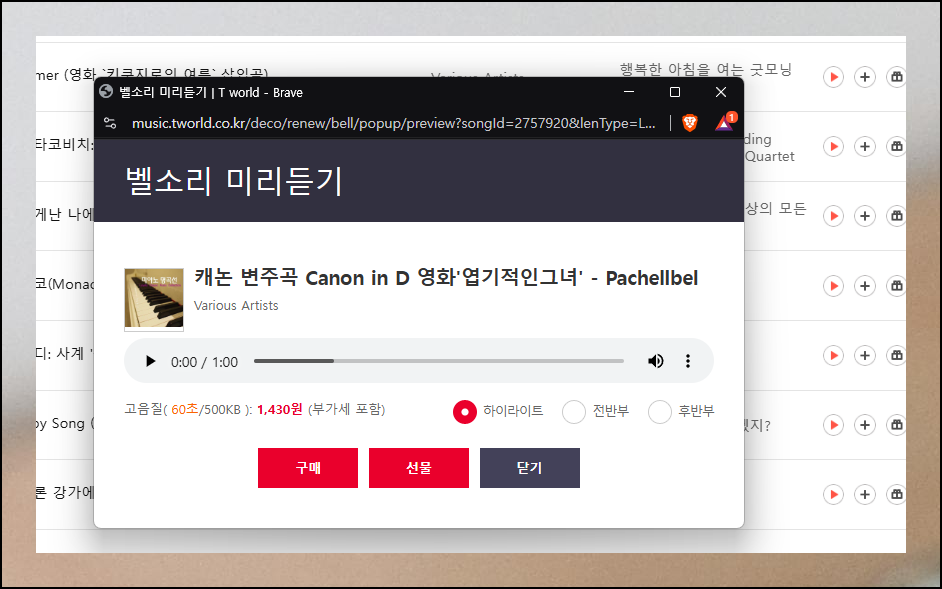
Task: Start playback in the audio player
Action: click(x=150, y=361)
